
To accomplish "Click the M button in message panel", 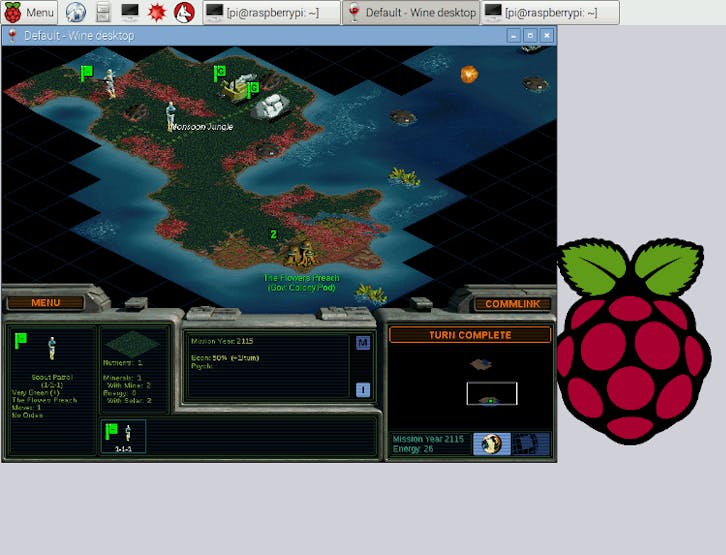I will 363,343.
